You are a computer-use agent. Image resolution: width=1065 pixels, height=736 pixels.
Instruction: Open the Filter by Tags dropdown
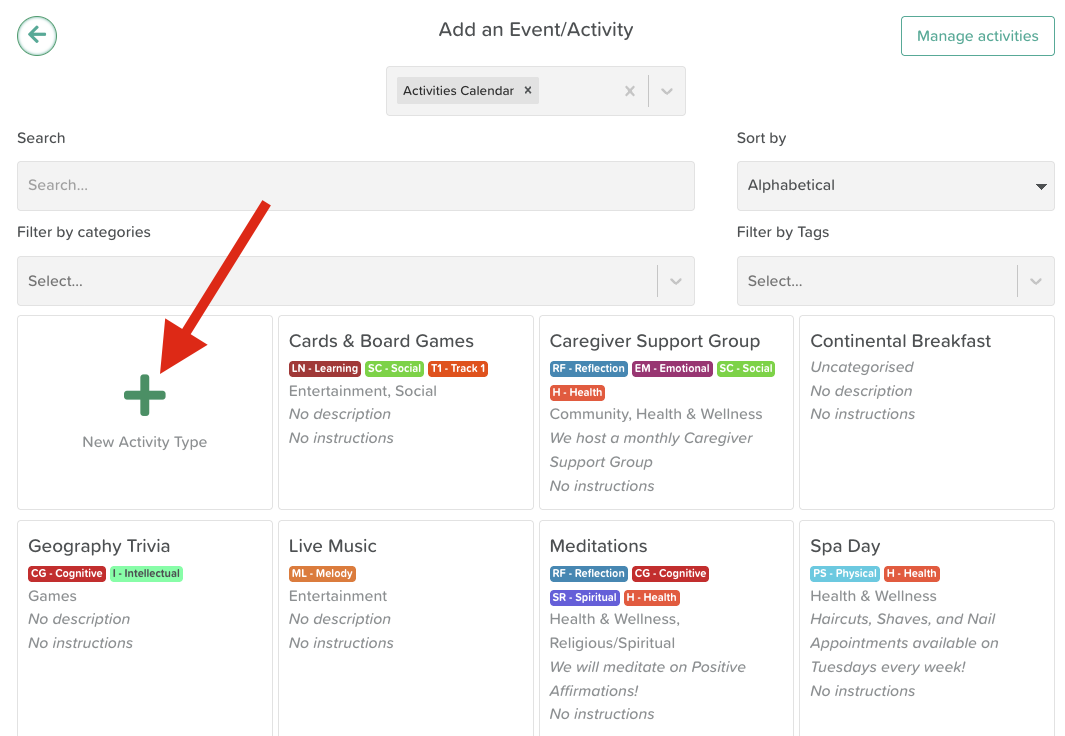(x=1035, y=281)
